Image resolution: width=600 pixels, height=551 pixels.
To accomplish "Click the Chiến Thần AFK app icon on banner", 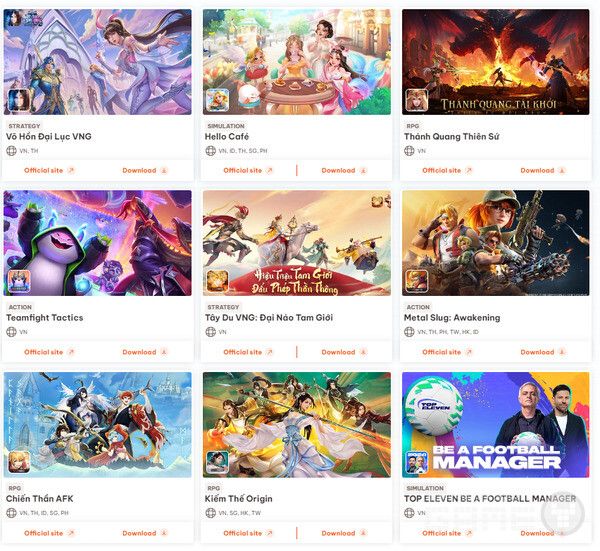I will (x=19, y=462).
